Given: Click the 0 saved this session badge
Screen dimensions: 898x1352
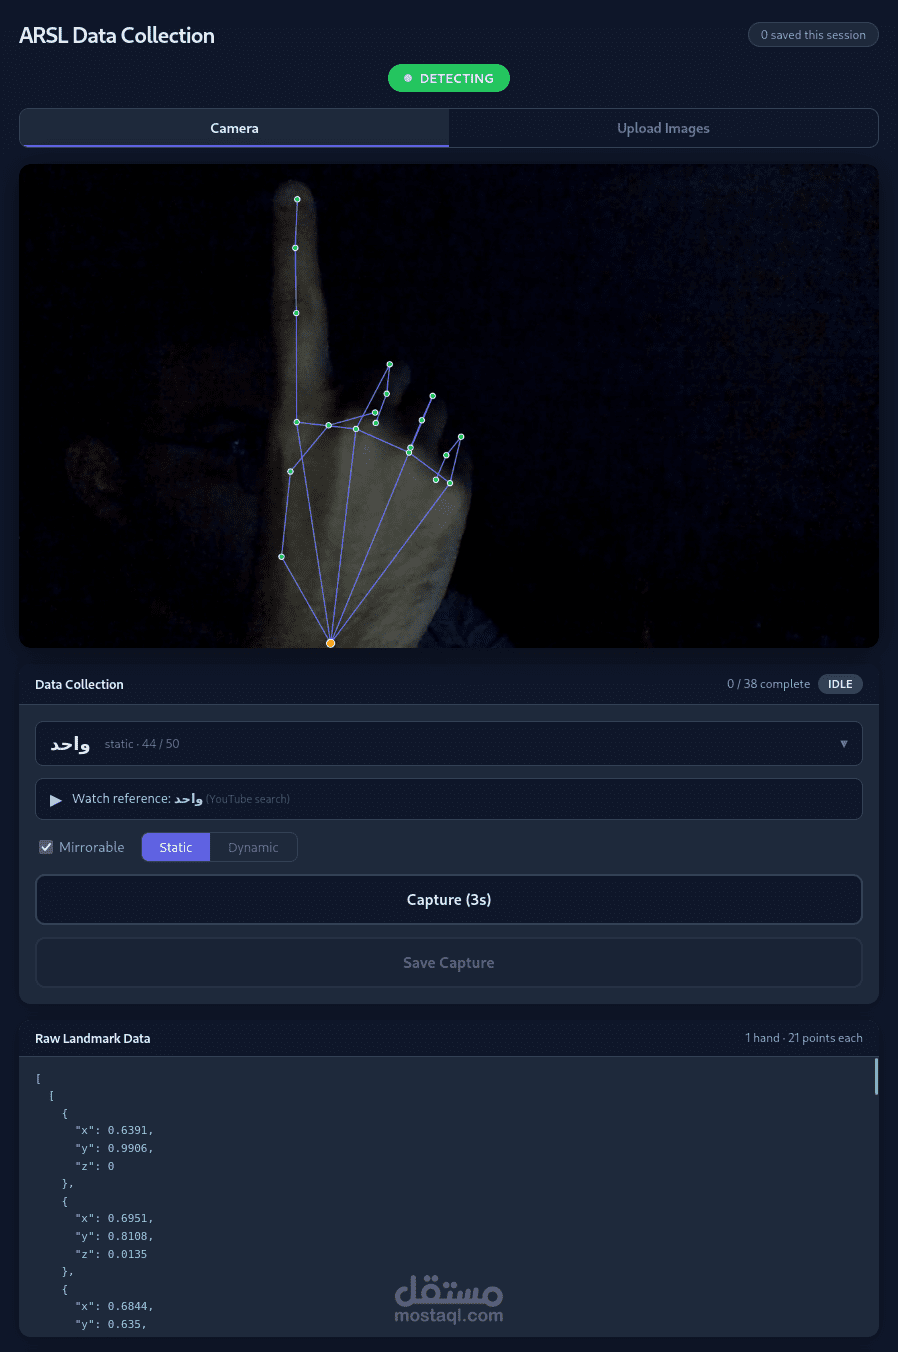Looking at the screenshot, I should pos(813,35).
